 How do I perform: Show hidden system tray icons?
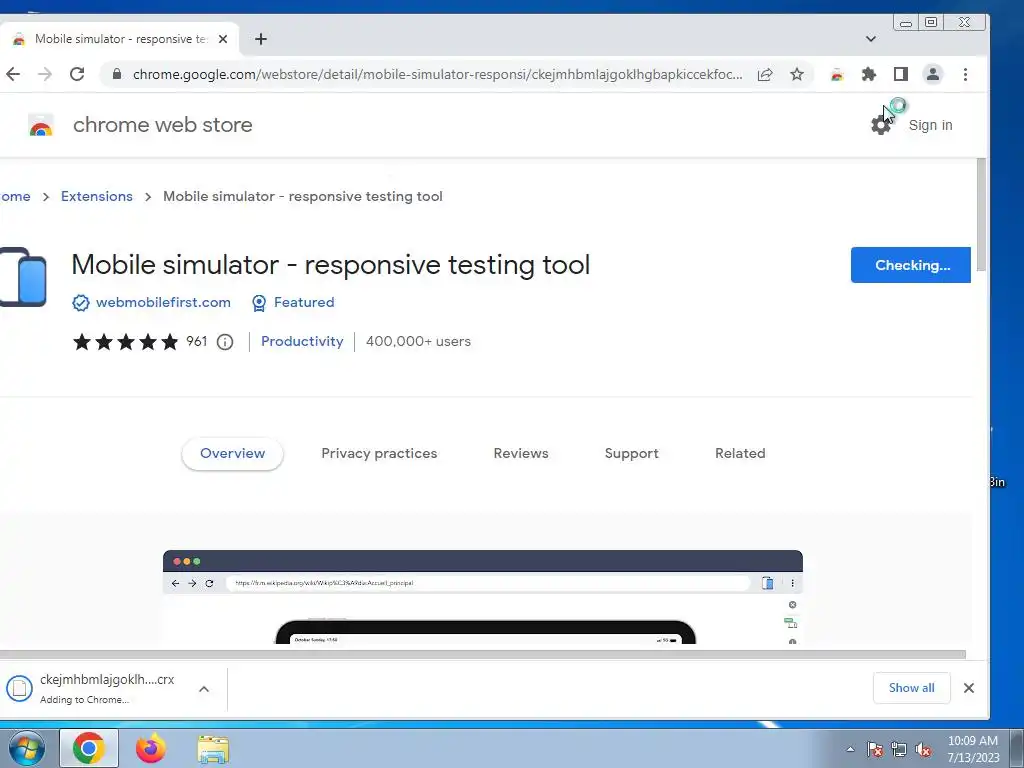850,749
